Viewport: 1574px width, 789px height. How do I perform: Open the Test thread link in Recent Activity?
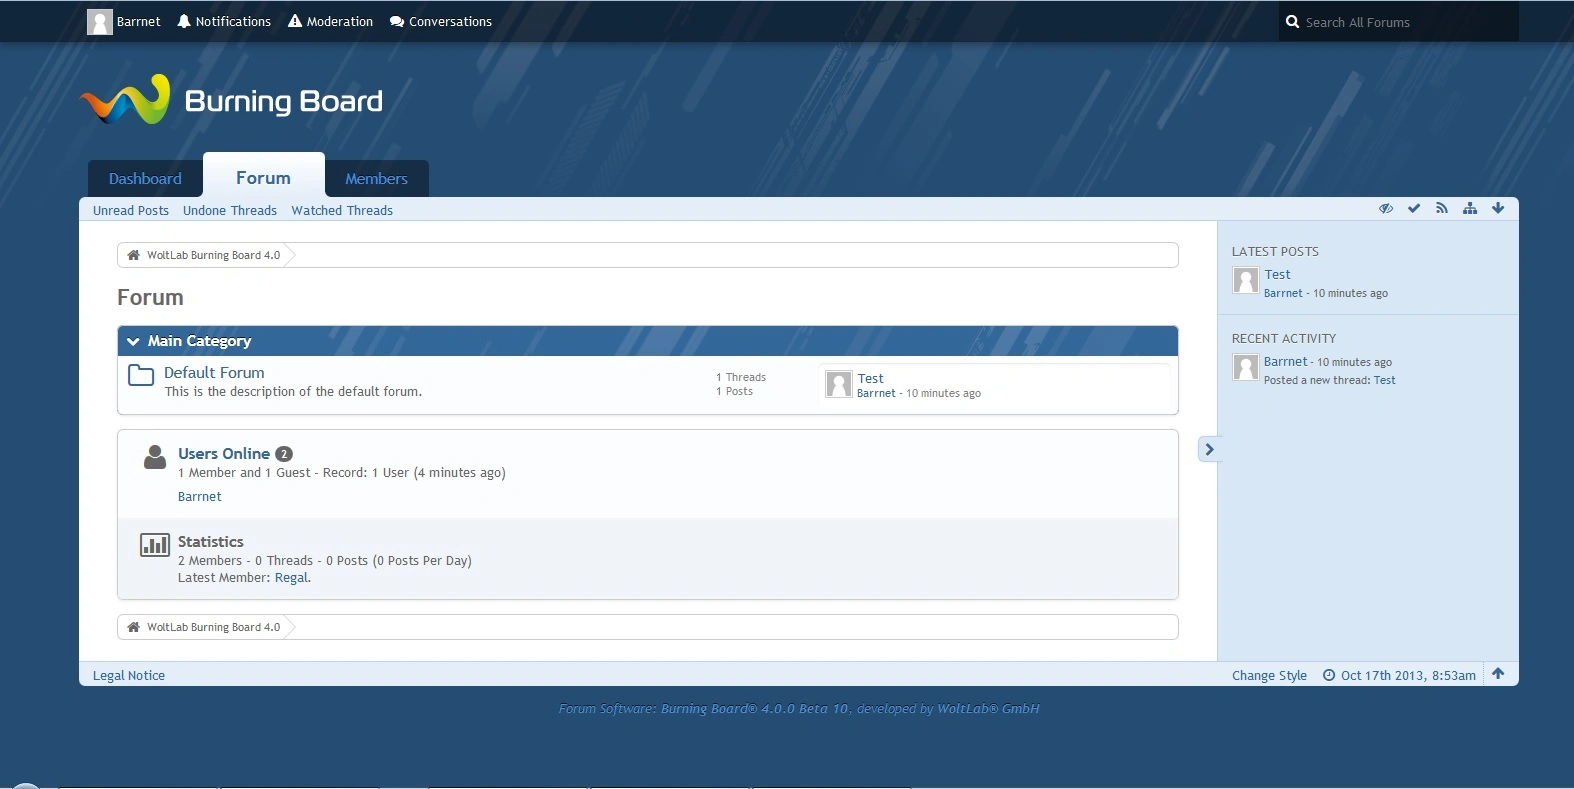click(x=1385, y=380)
